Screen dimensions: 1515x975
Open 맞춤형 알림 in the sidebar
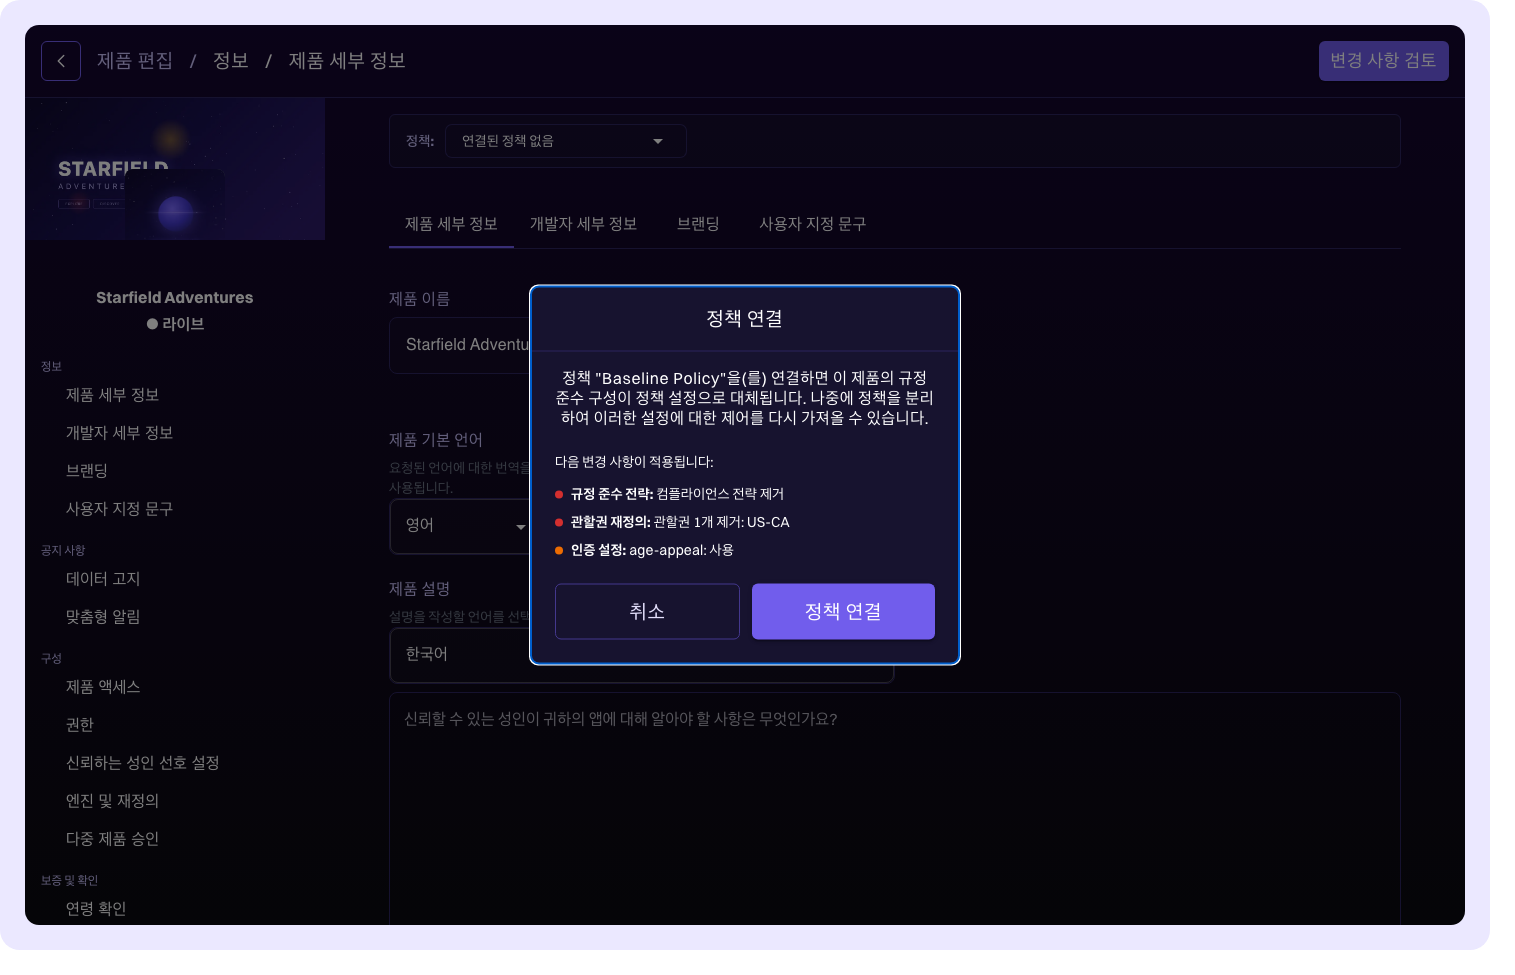(x=103, y=617)
